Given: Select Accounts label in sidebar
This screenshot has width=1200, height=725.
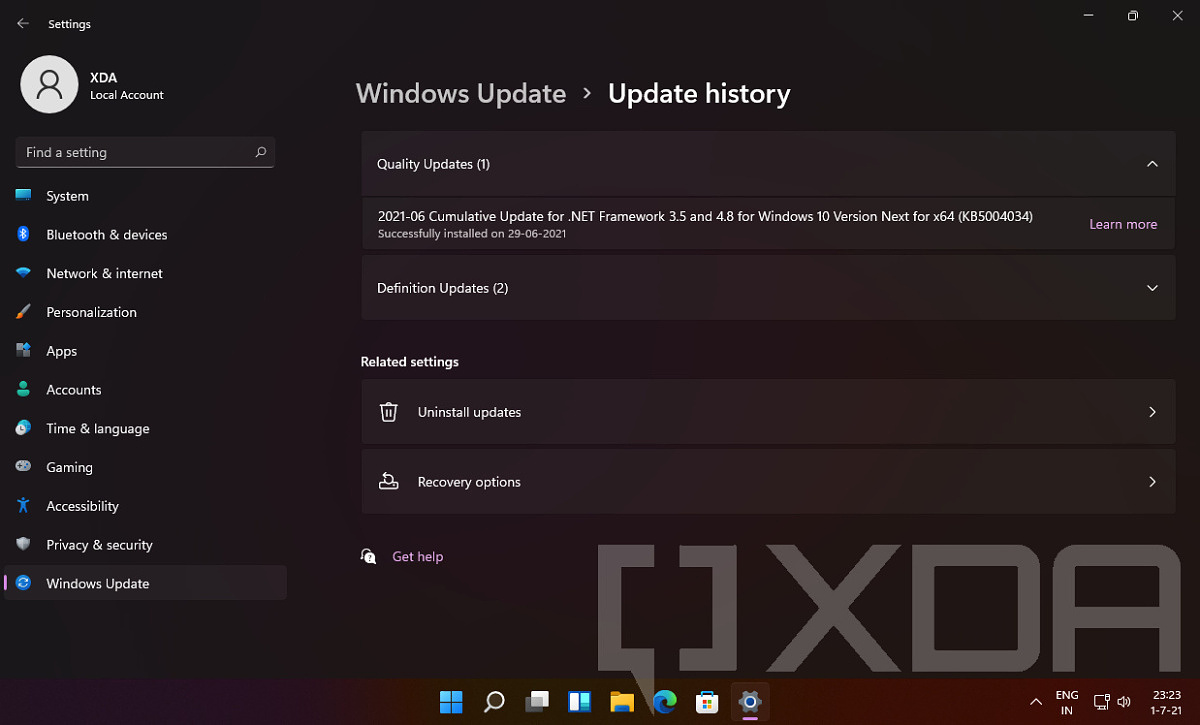Looking at the screenshot, I should 74,390.
